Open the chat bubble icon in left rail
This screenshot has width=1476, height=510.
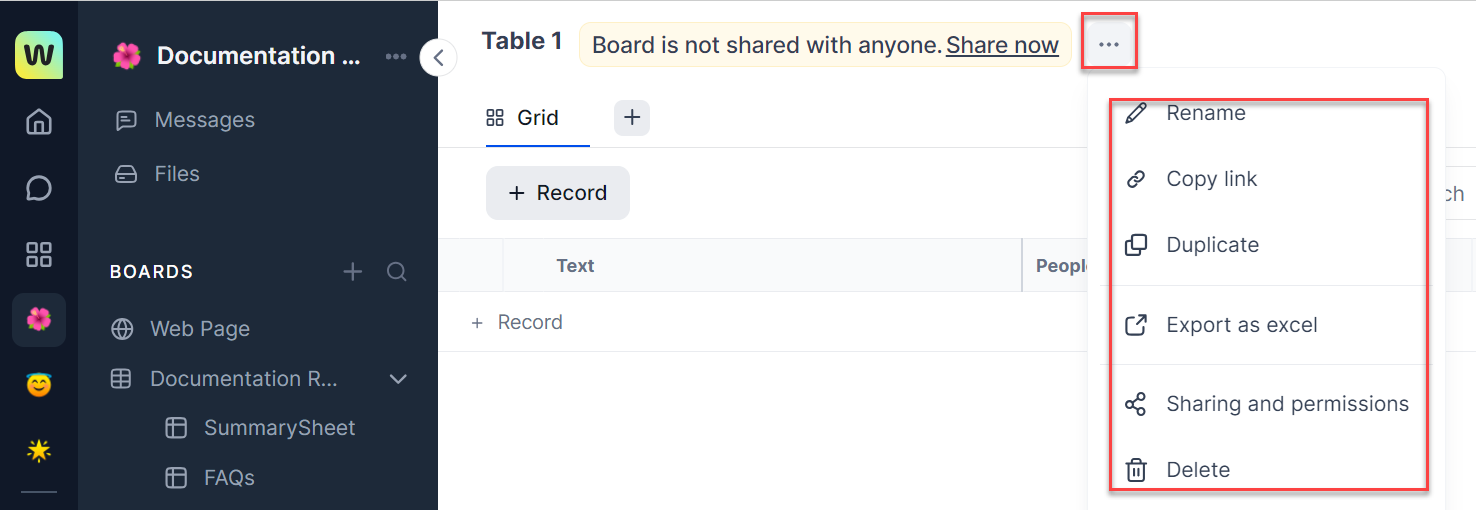pos(39,188)
